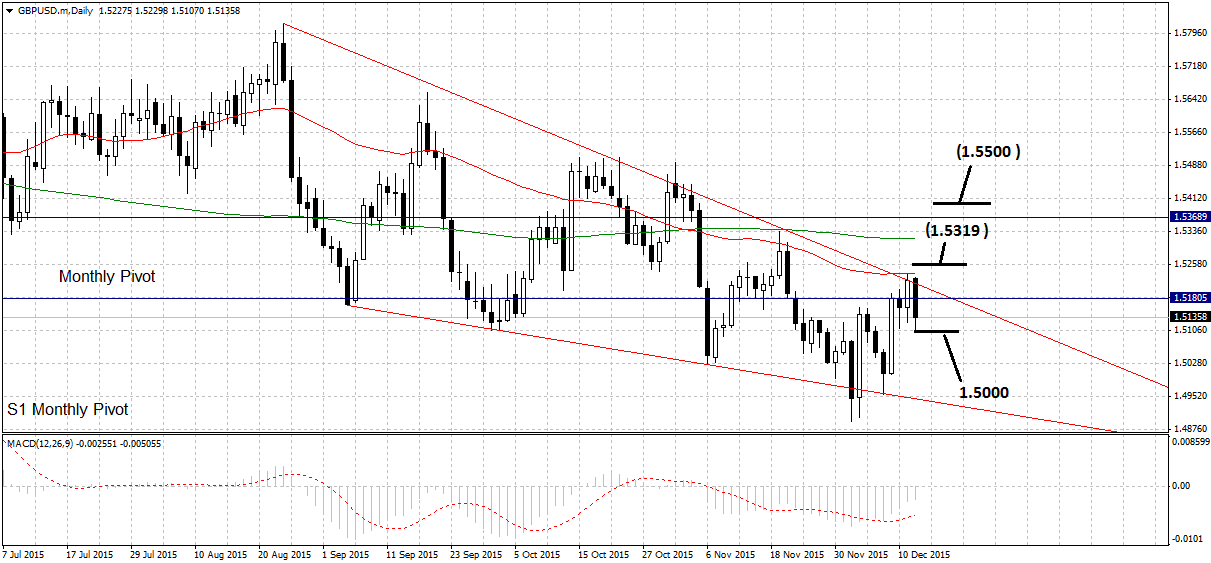1211x563 pixels.
Task: Click the (1.5500) resistance annotation
Action: point(988,152)
